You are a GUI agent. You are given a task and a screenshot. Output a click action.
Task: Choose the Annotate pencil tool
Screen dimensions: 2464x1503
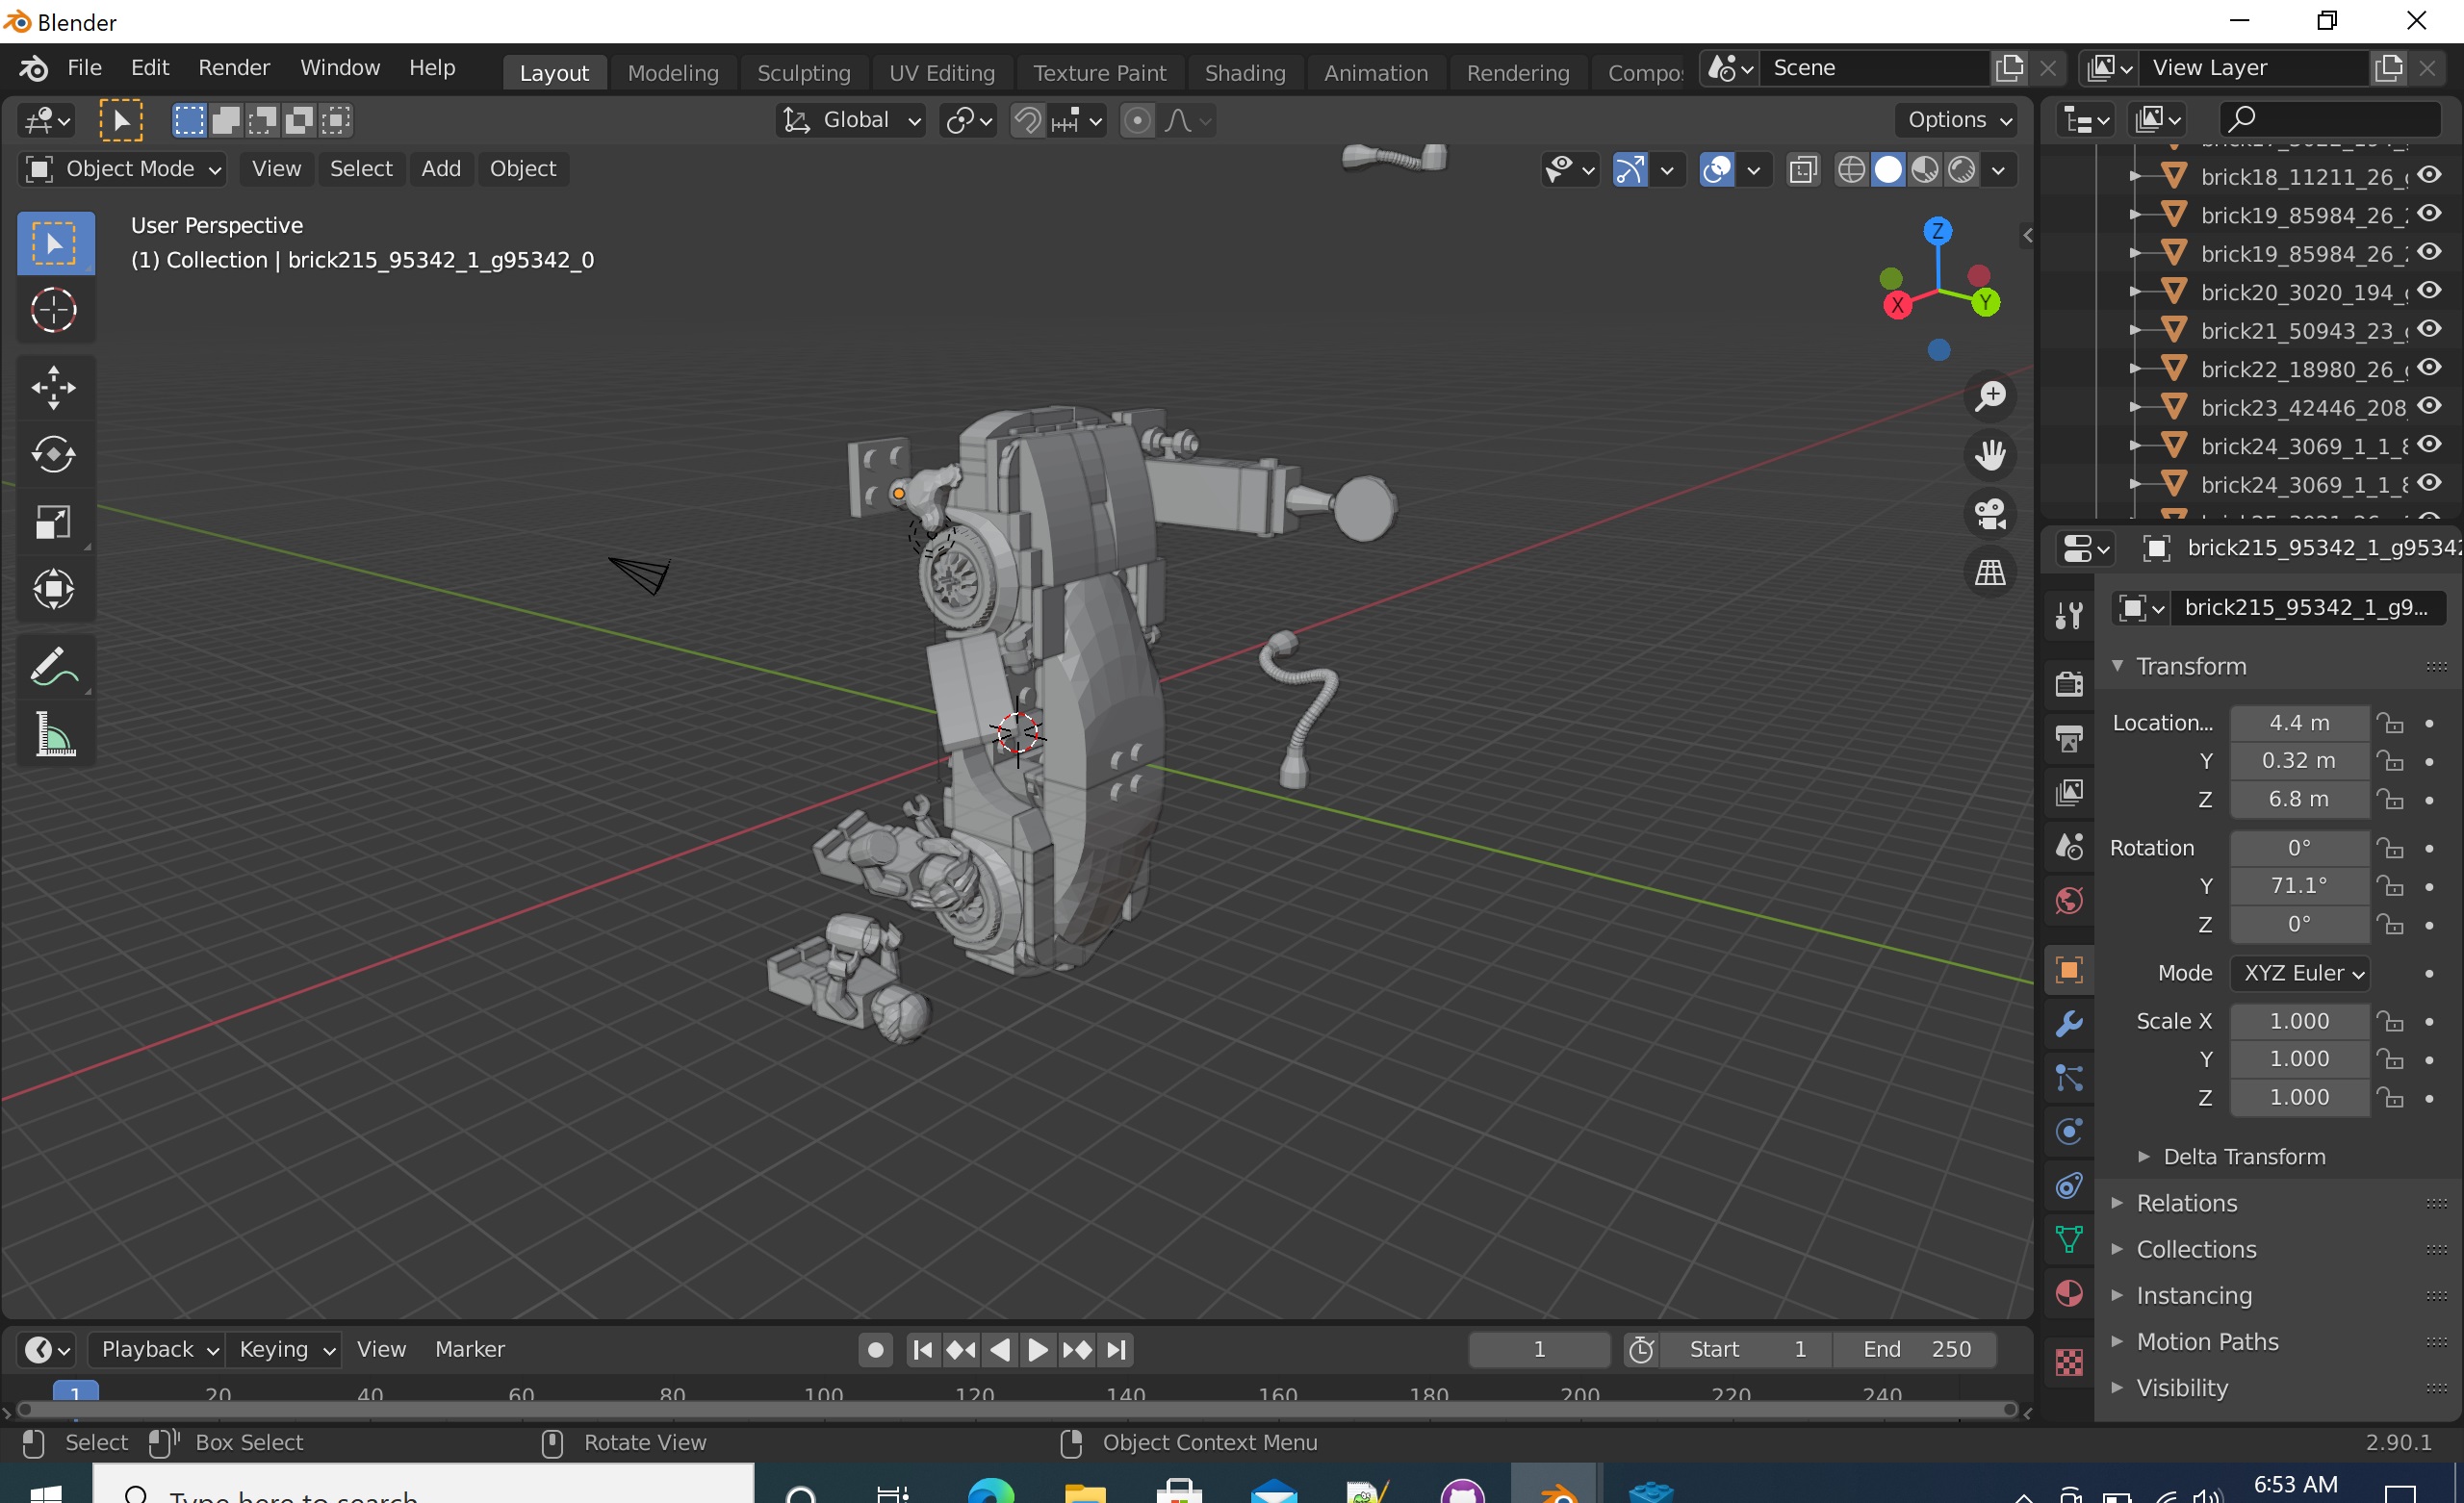(54, 667)
